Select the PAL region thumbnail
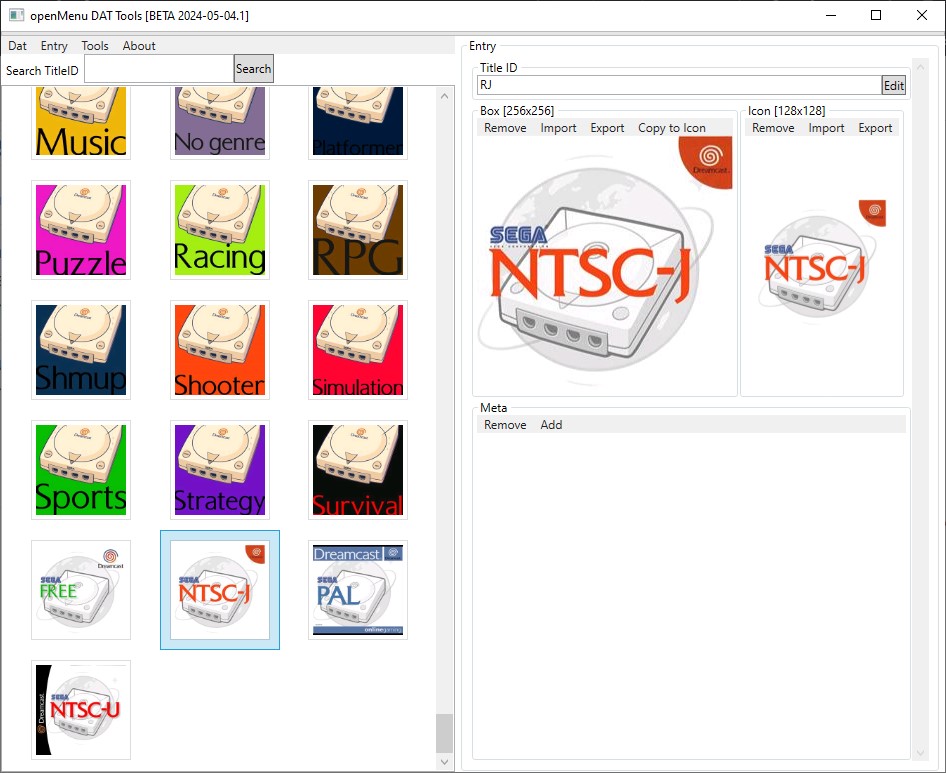This screenshot has width=946, height=773. [358, 590]
